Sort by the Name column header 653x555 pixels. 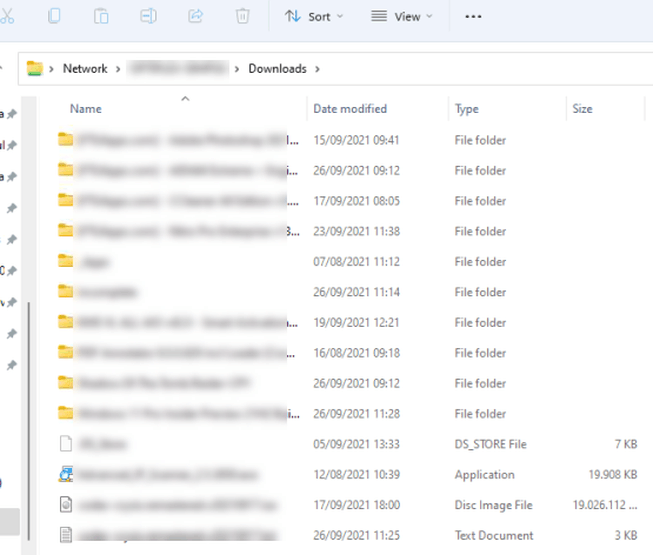coord(86,109)
